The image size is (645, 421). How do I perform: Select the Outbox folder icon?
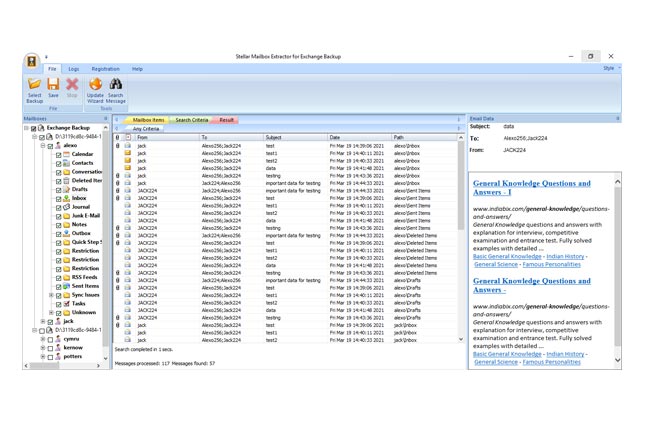click(x=66, y=233)
